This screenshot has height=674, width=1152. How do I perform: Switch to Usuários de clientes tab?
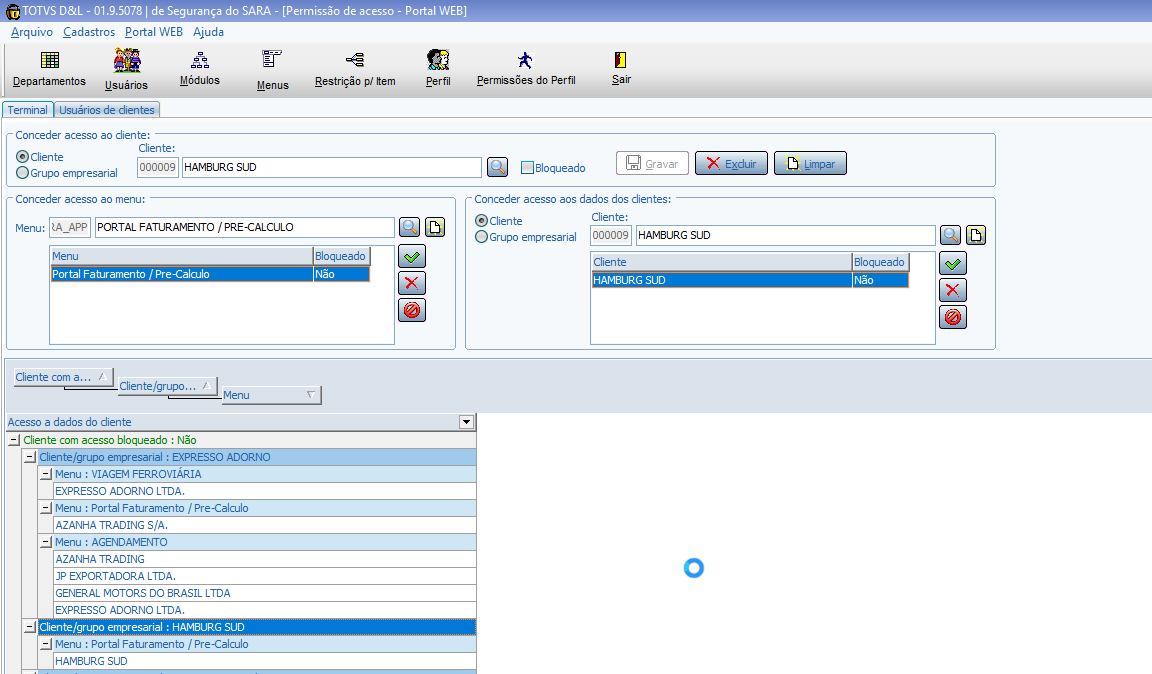pyautogui.click(x=107, y=110)
